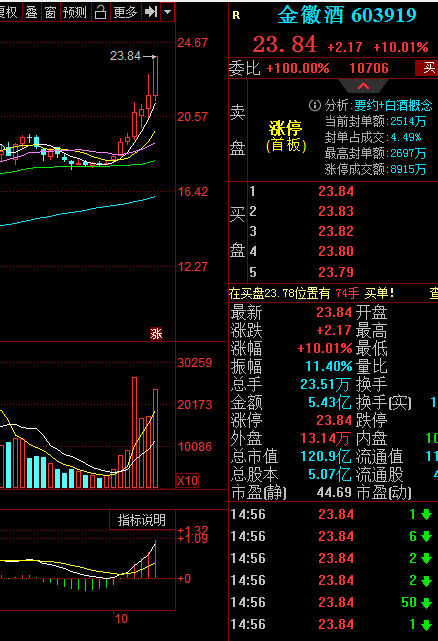Screen dimensions: 438x641
Task: Click the 市盈(动) label
Action: (x=384, y=492)
